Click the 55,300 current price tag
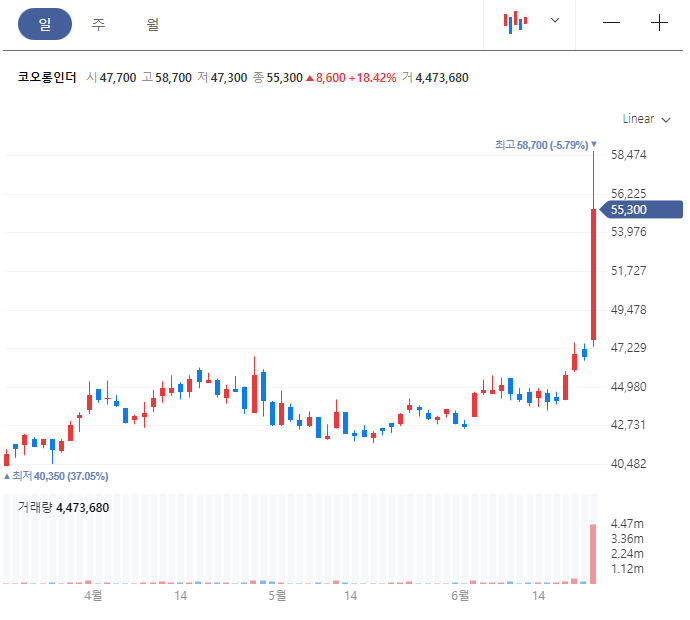Viewport: 690px width, 620px height. pyautogui.click(x=642, y=209)
